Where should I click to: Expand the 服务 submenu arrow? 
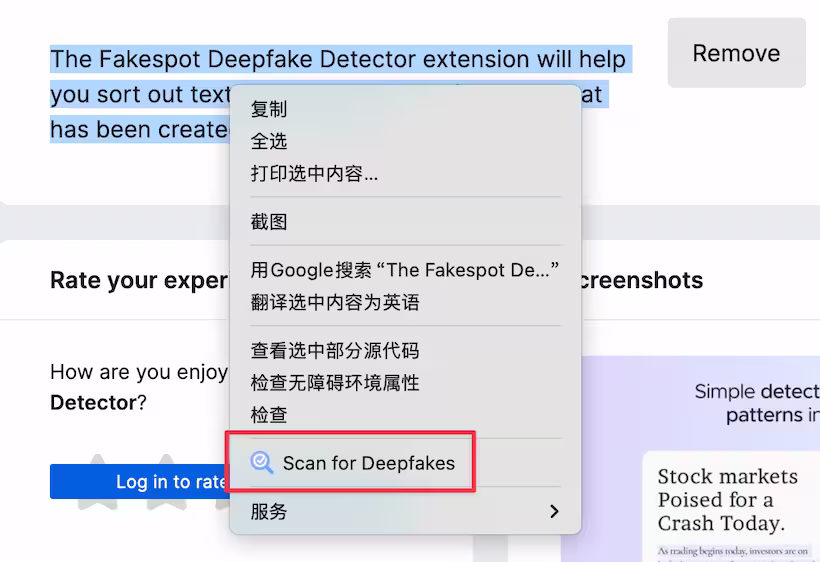point(554,511)
